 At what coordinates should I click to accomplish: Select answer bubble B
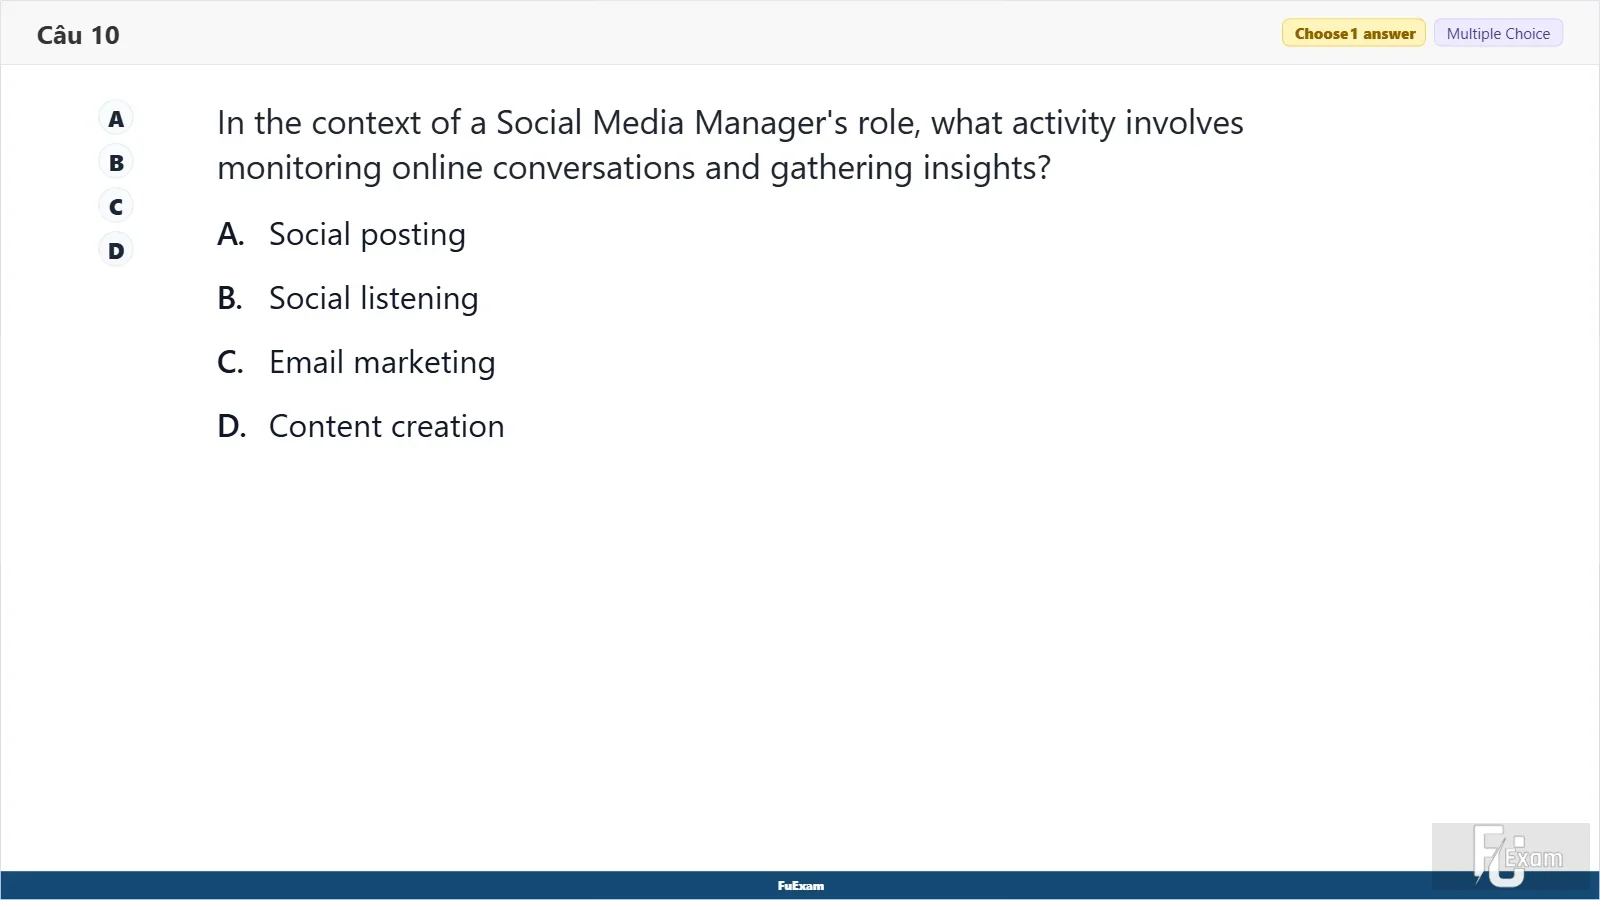point(116,163)
